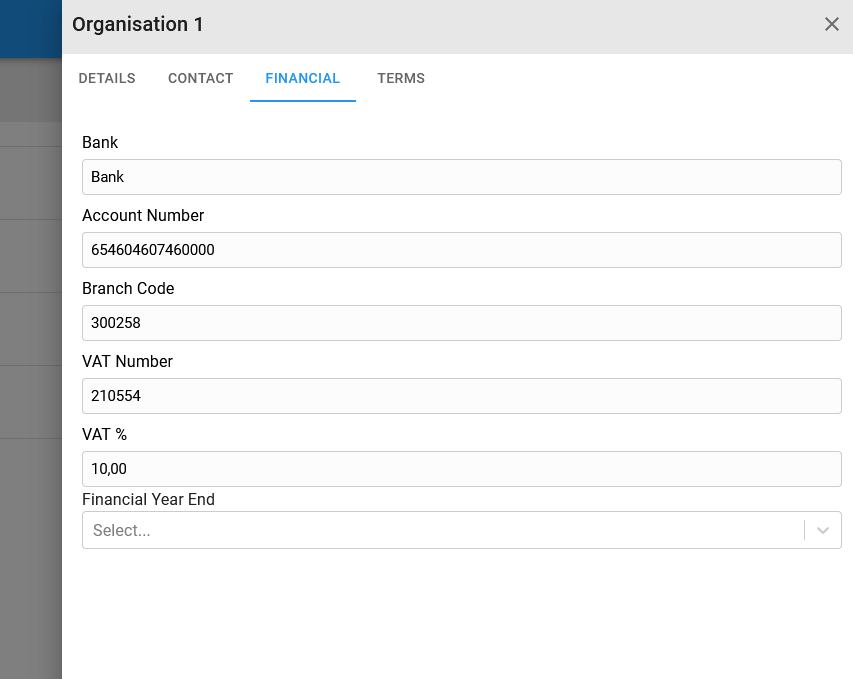Image resolution: width=853 pixels, height=679 pixels.
Task: Open the Financial Year End dropdown
Action: pyautogui.click(x=461, y=530)
